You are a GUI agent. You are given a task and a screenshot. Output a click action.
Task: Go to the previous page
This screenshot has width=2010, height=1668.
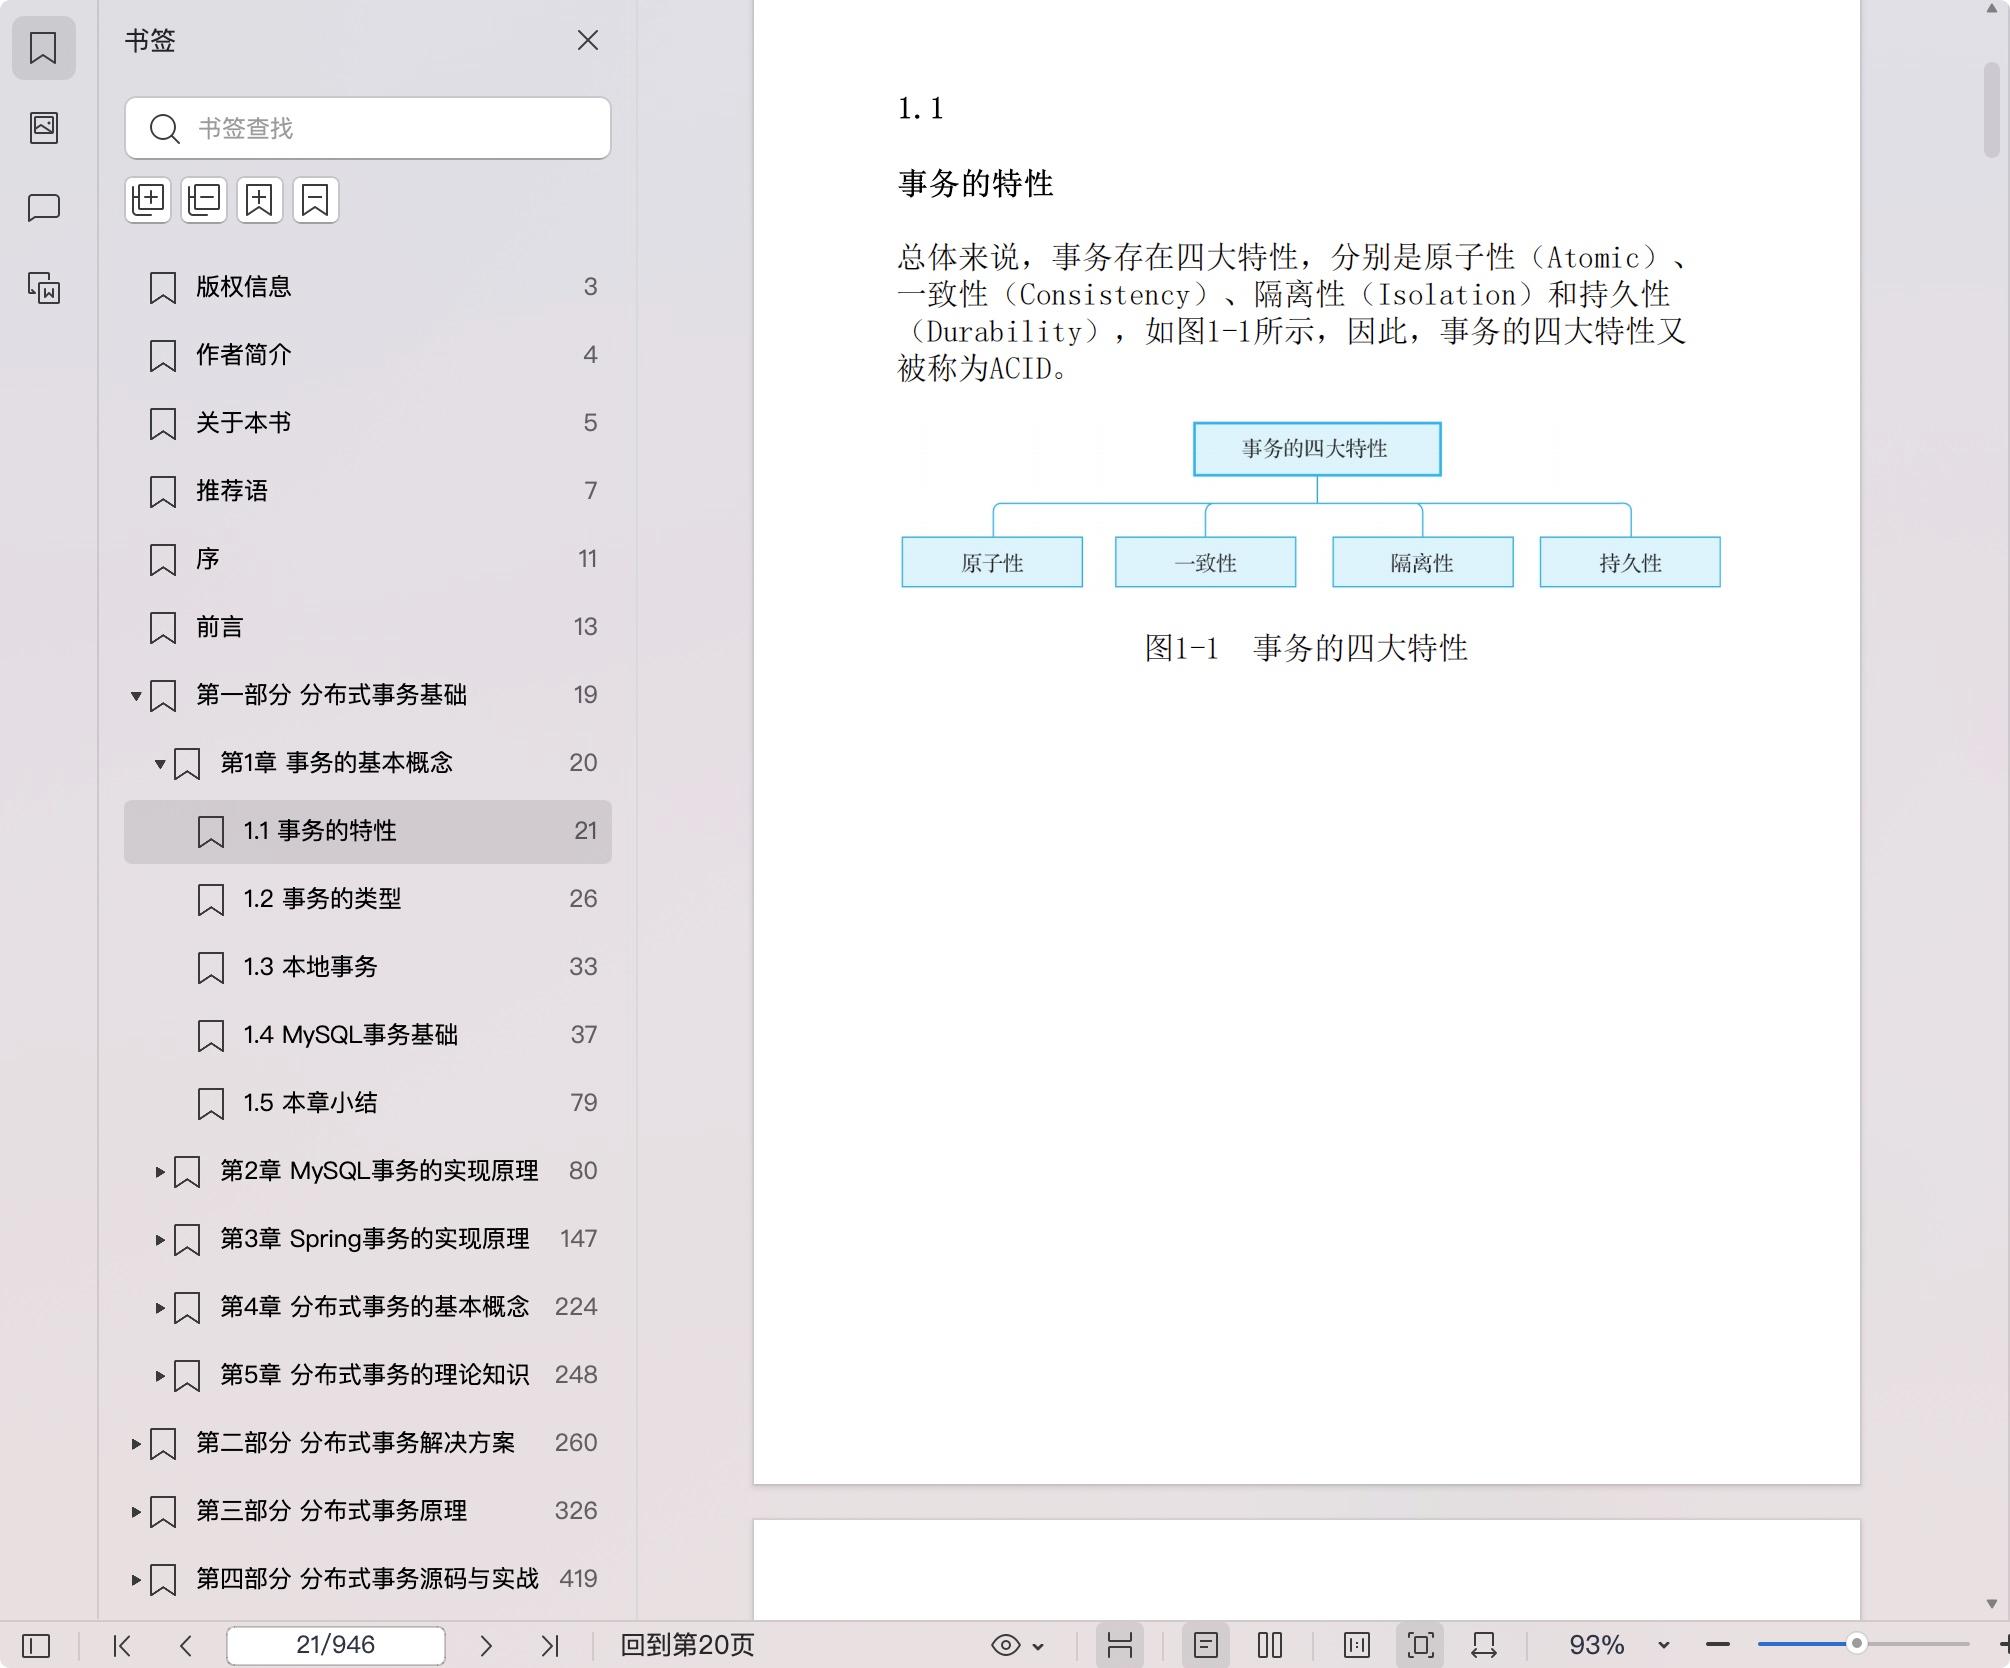(x=186, y=1645)
